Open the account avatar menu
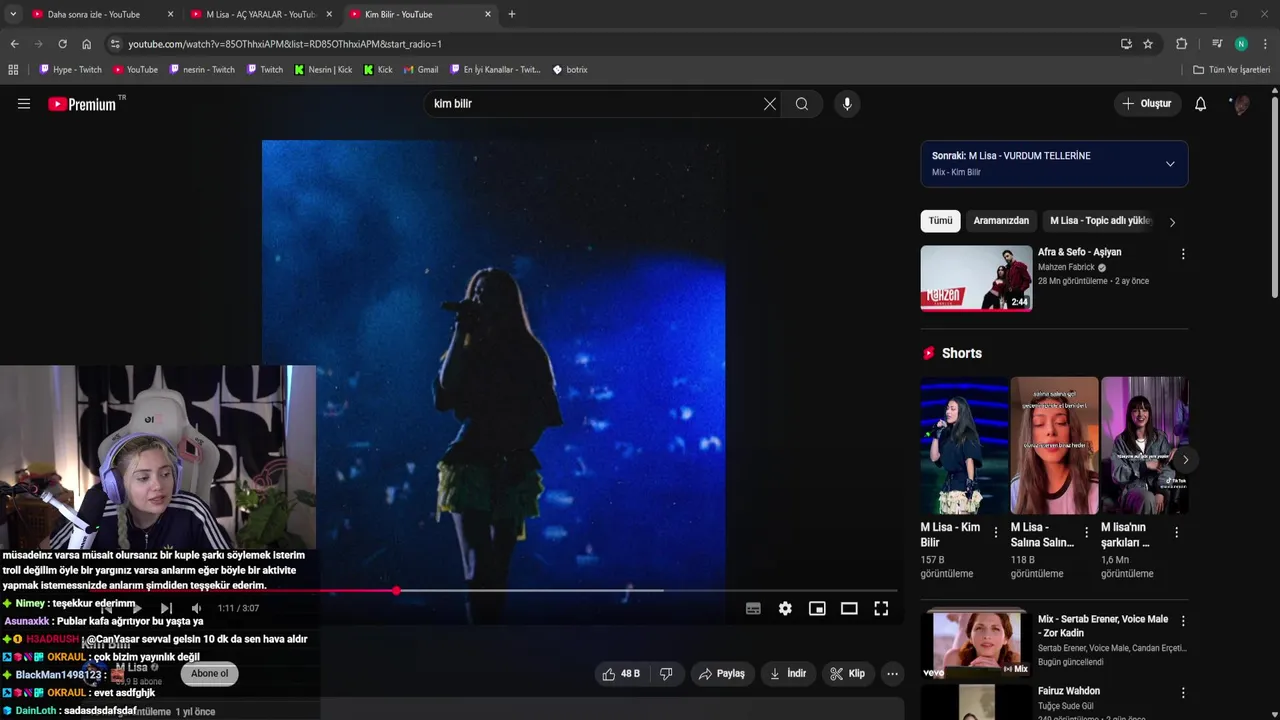The height and width of the screenshot is (720, 1280). tap(1241, 104)
